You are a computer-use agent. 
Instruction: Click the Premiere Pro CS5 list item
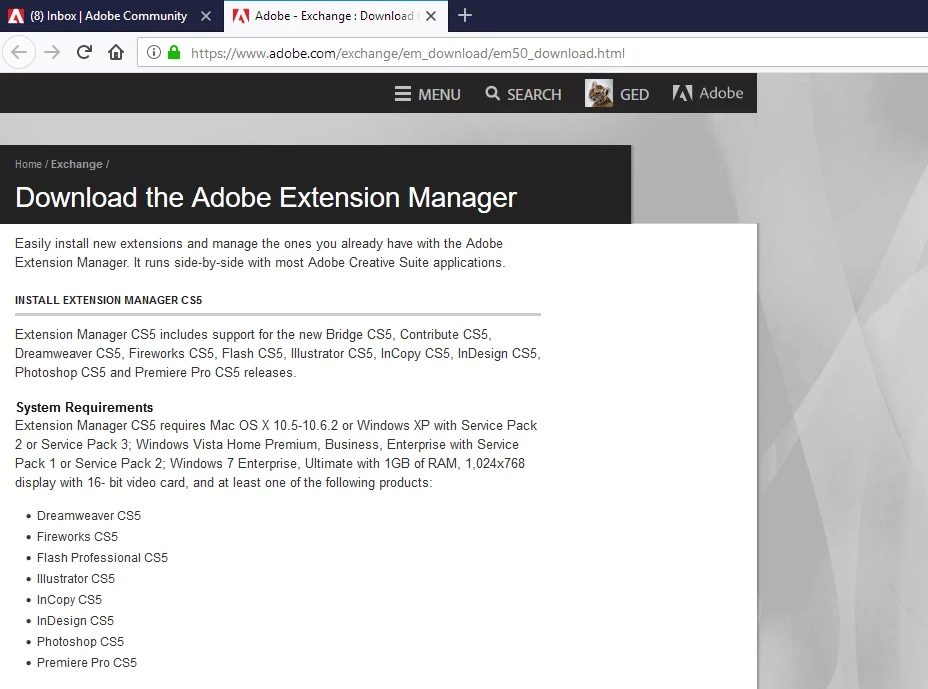[87, 662]
